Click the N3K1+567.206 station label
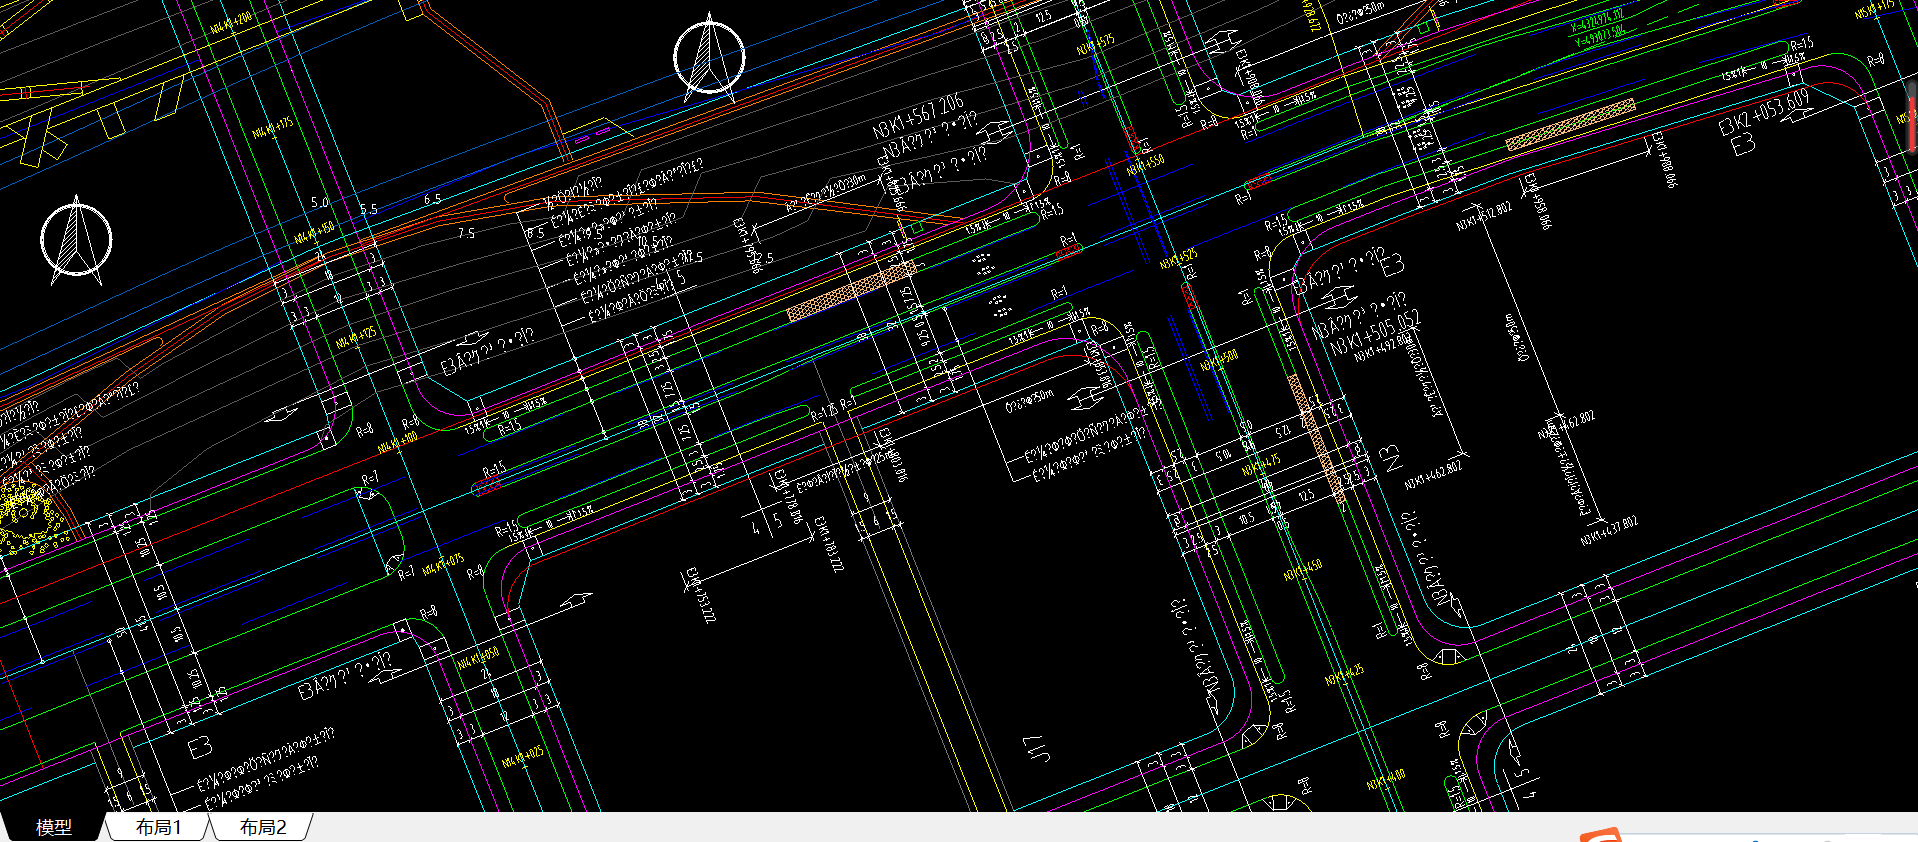The height and width of the screenshot is (842, 1918). (x=917, y=117)
